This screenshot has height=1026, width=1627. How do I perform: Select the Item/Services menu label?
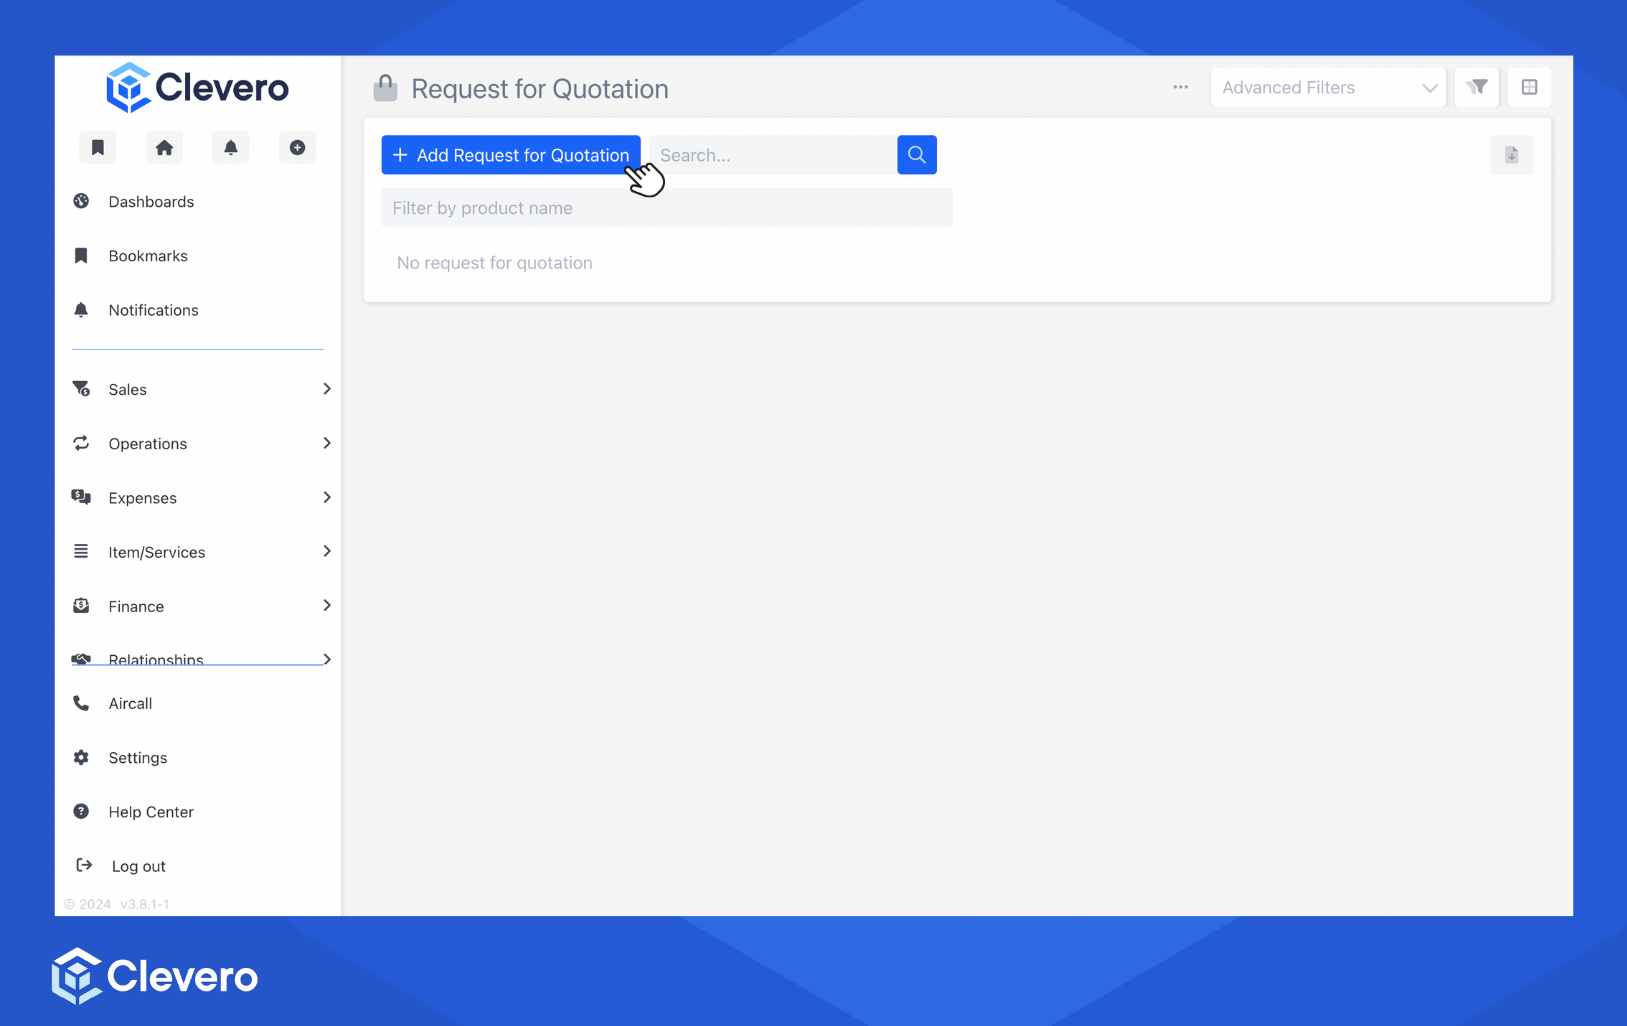pyautogui.click(x=157, y=552)
